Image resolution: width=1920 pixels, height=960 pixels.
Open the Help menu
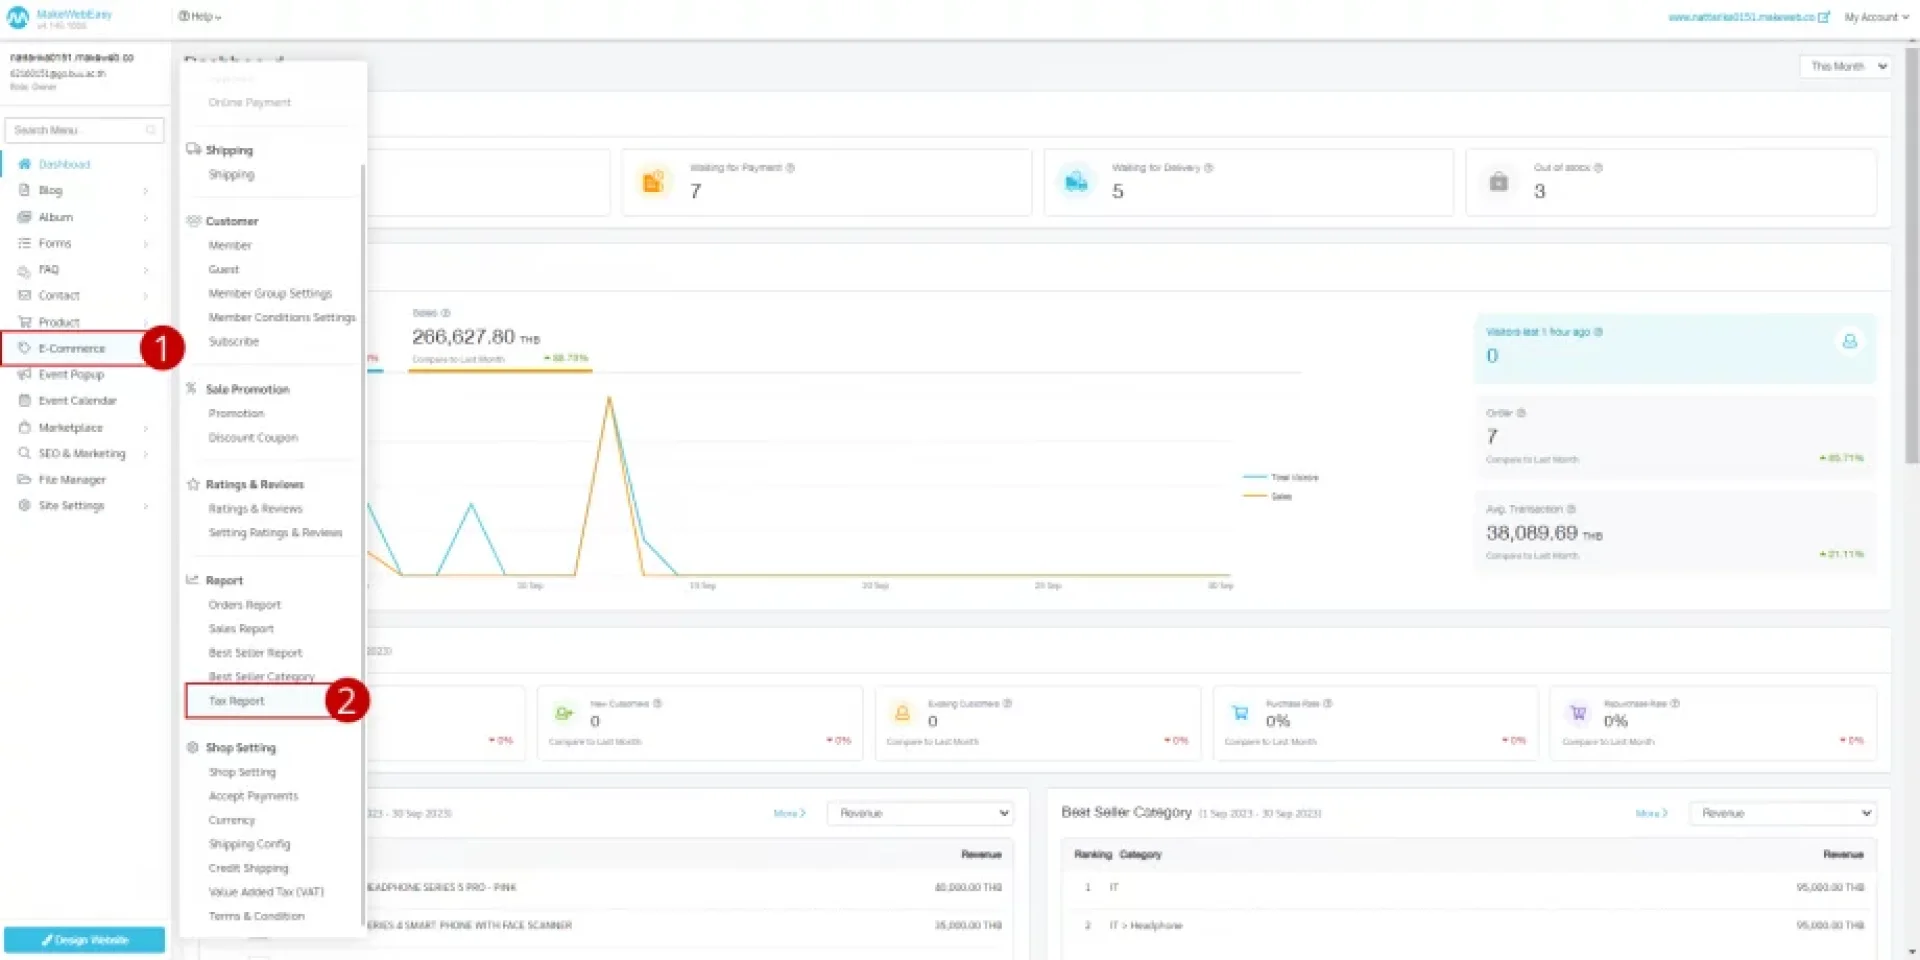coord(200,17)
